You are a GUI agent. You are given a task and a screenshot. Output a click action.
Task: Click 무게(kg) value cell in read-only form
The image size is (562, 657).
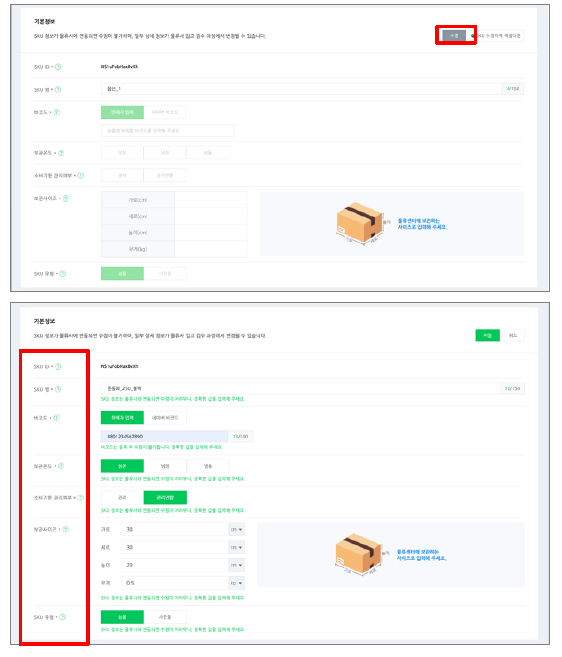[x=211, y=249]
